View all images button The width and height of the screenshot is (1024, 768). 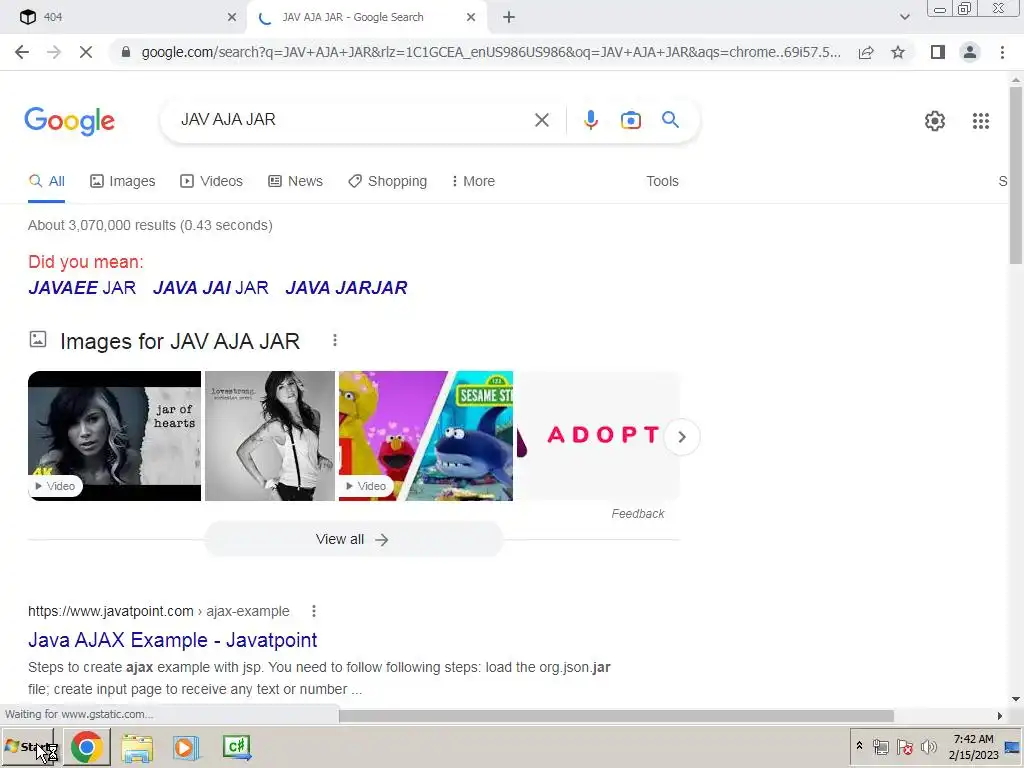(x=353, y=539)
